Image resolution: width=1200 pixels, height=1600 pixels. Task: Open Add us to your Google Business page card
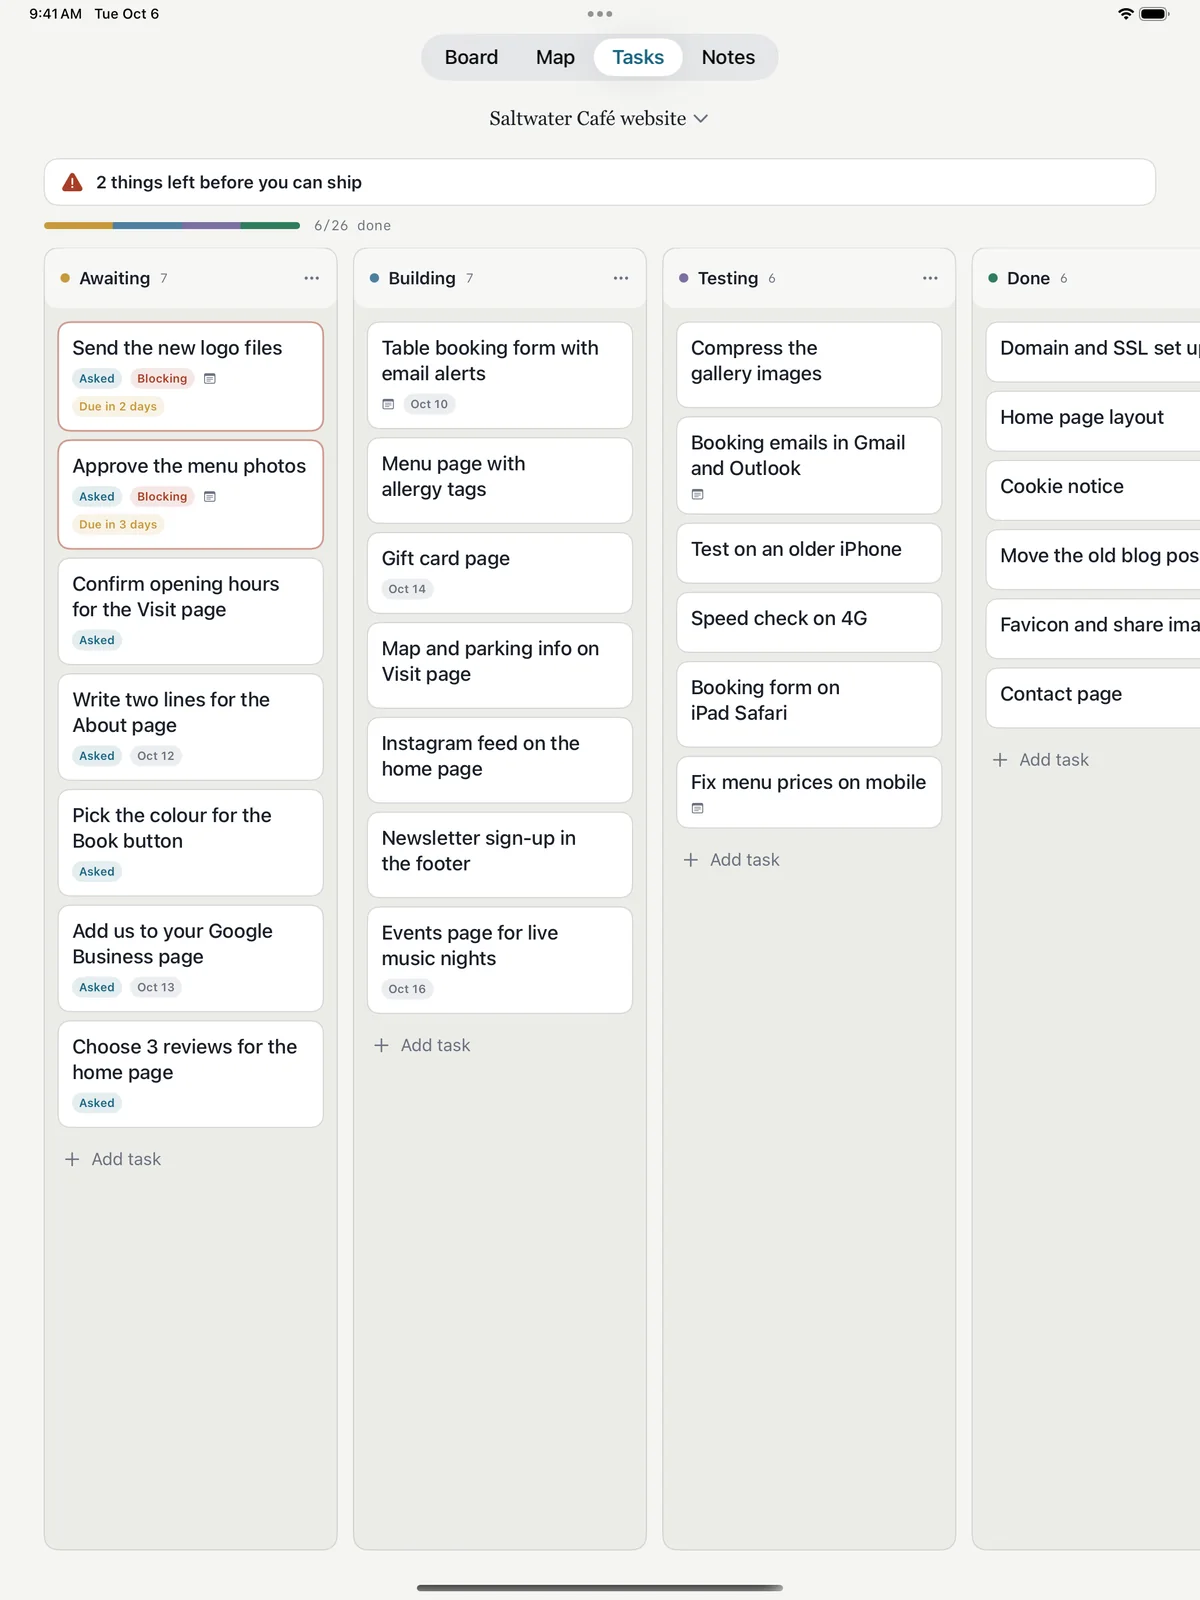[x=191, y=958]
